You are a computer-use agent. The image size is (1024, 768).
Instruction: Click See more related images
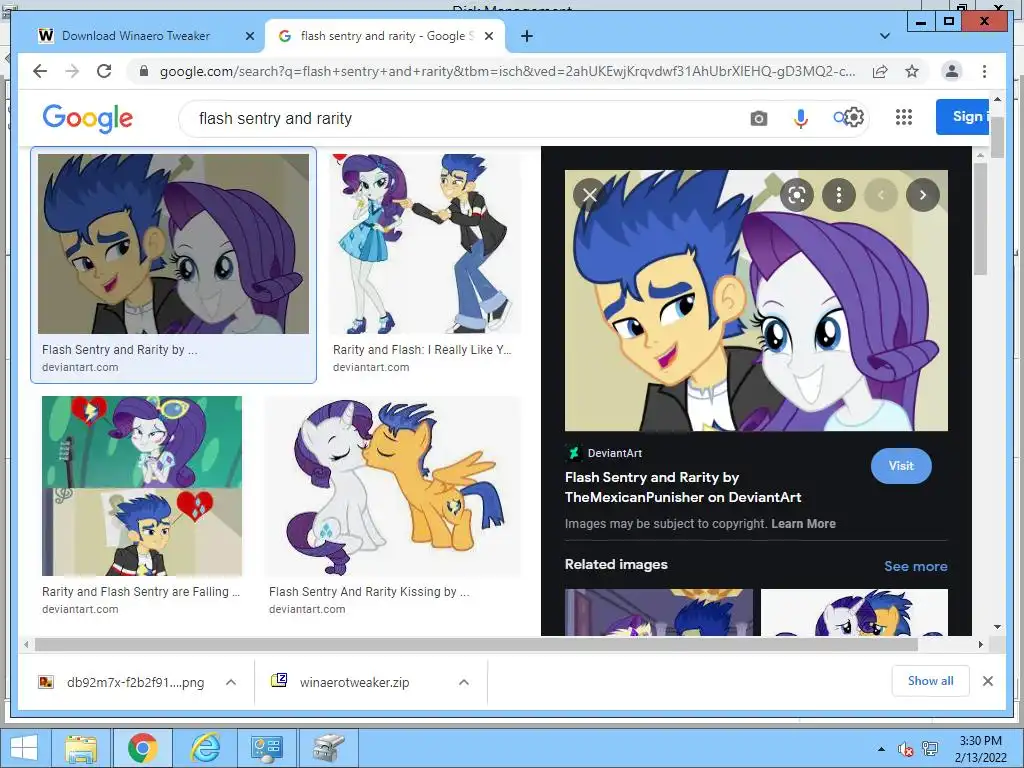(x=916, y=566)
